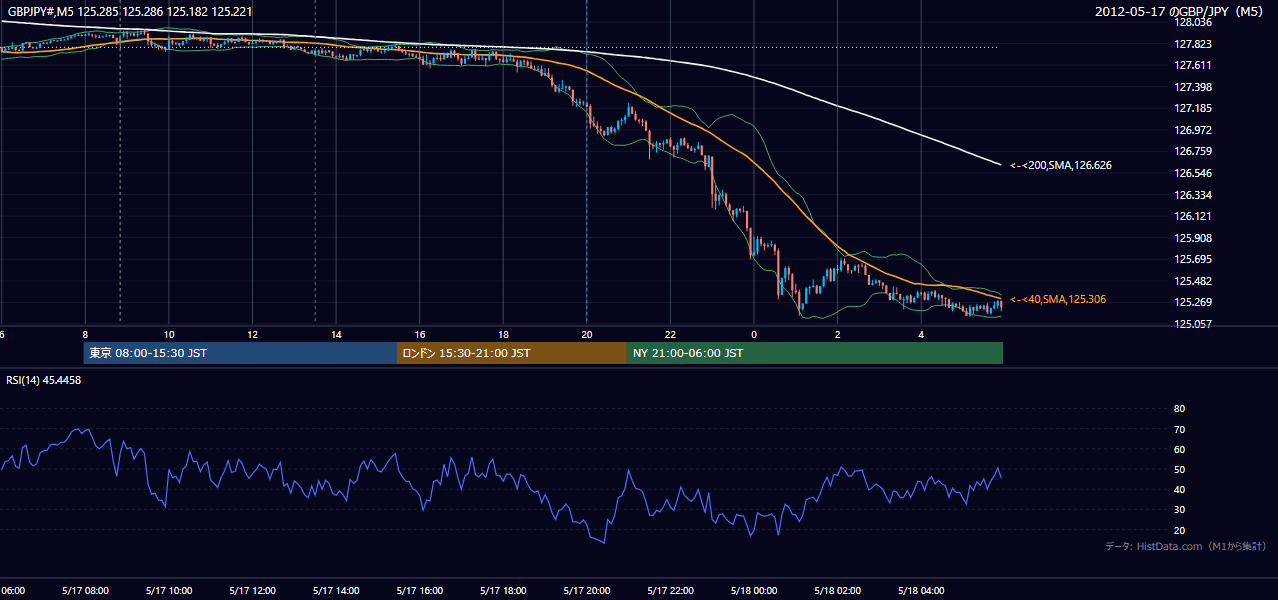Click price axis value 128.036
The image size is (1278, 600).
(x=1194, y=22)
